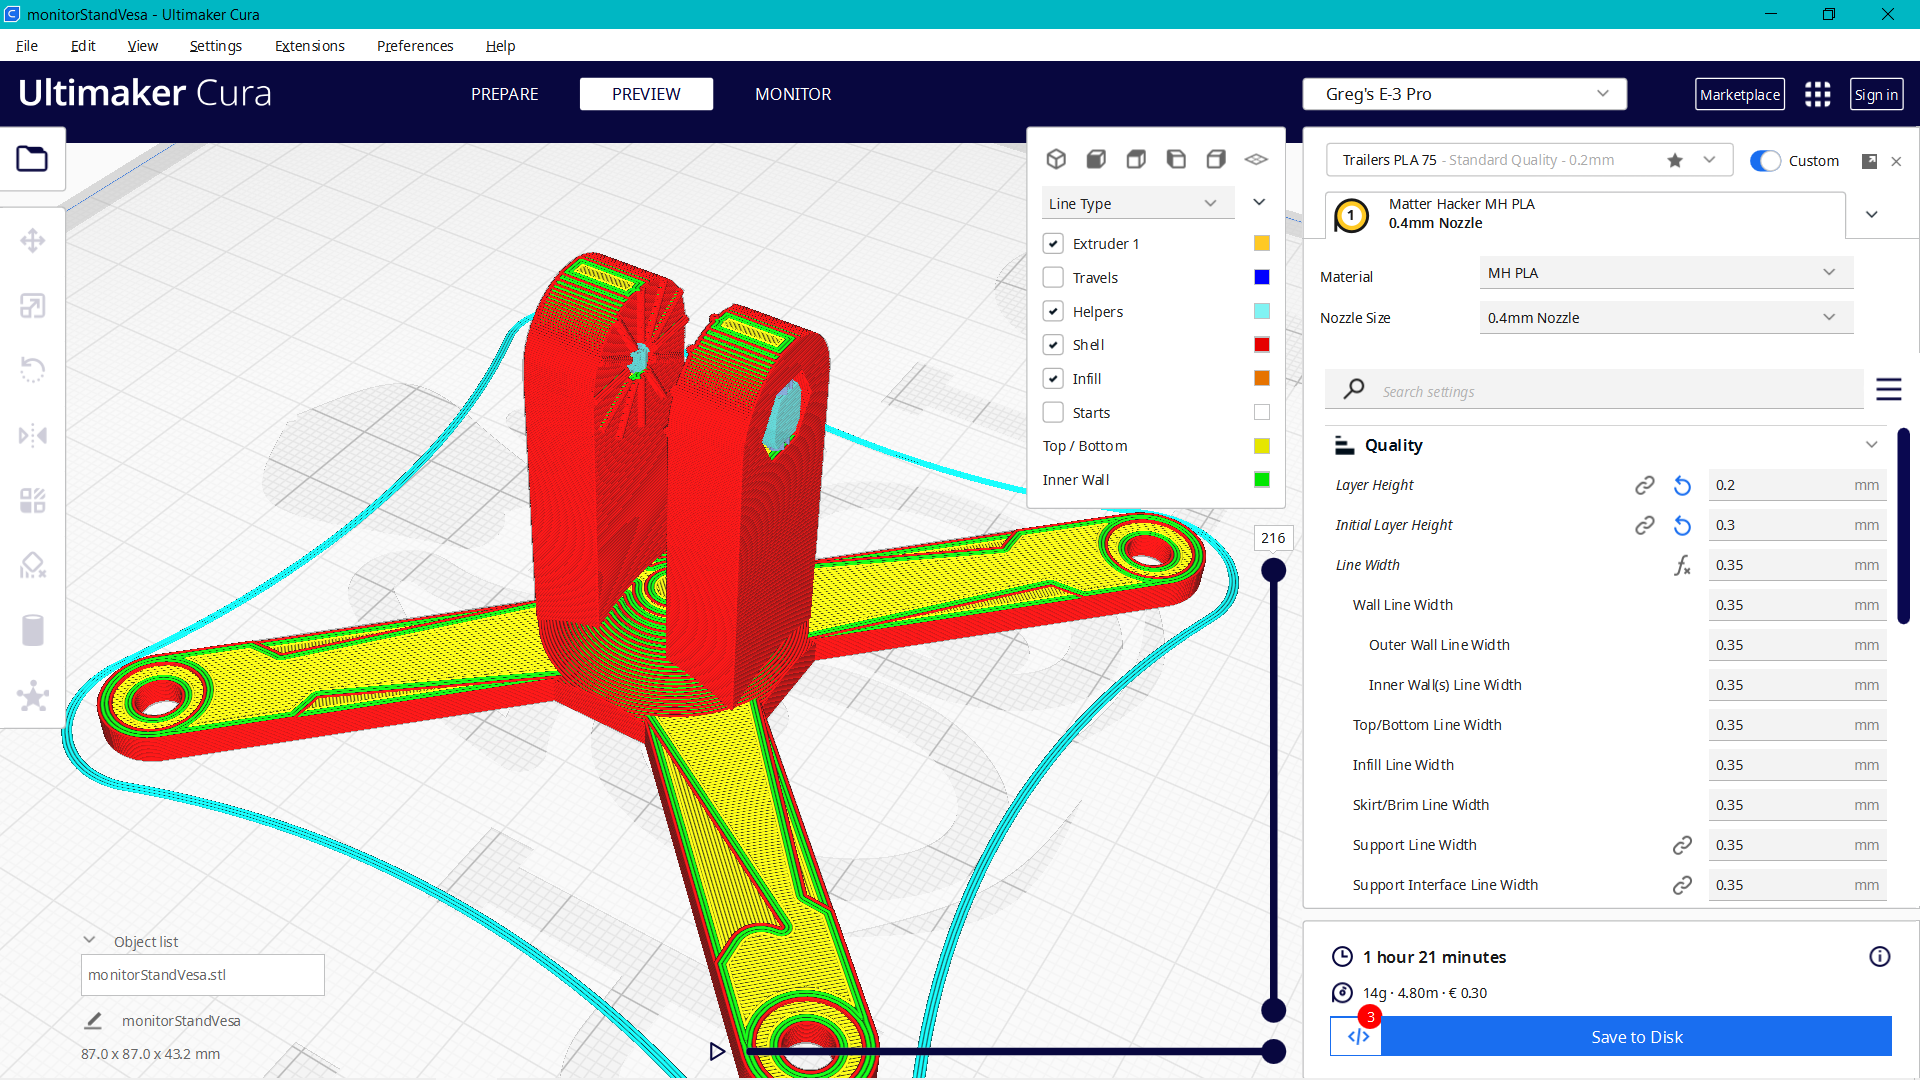
Task: Play the layer simulation
Action: 717,1051
